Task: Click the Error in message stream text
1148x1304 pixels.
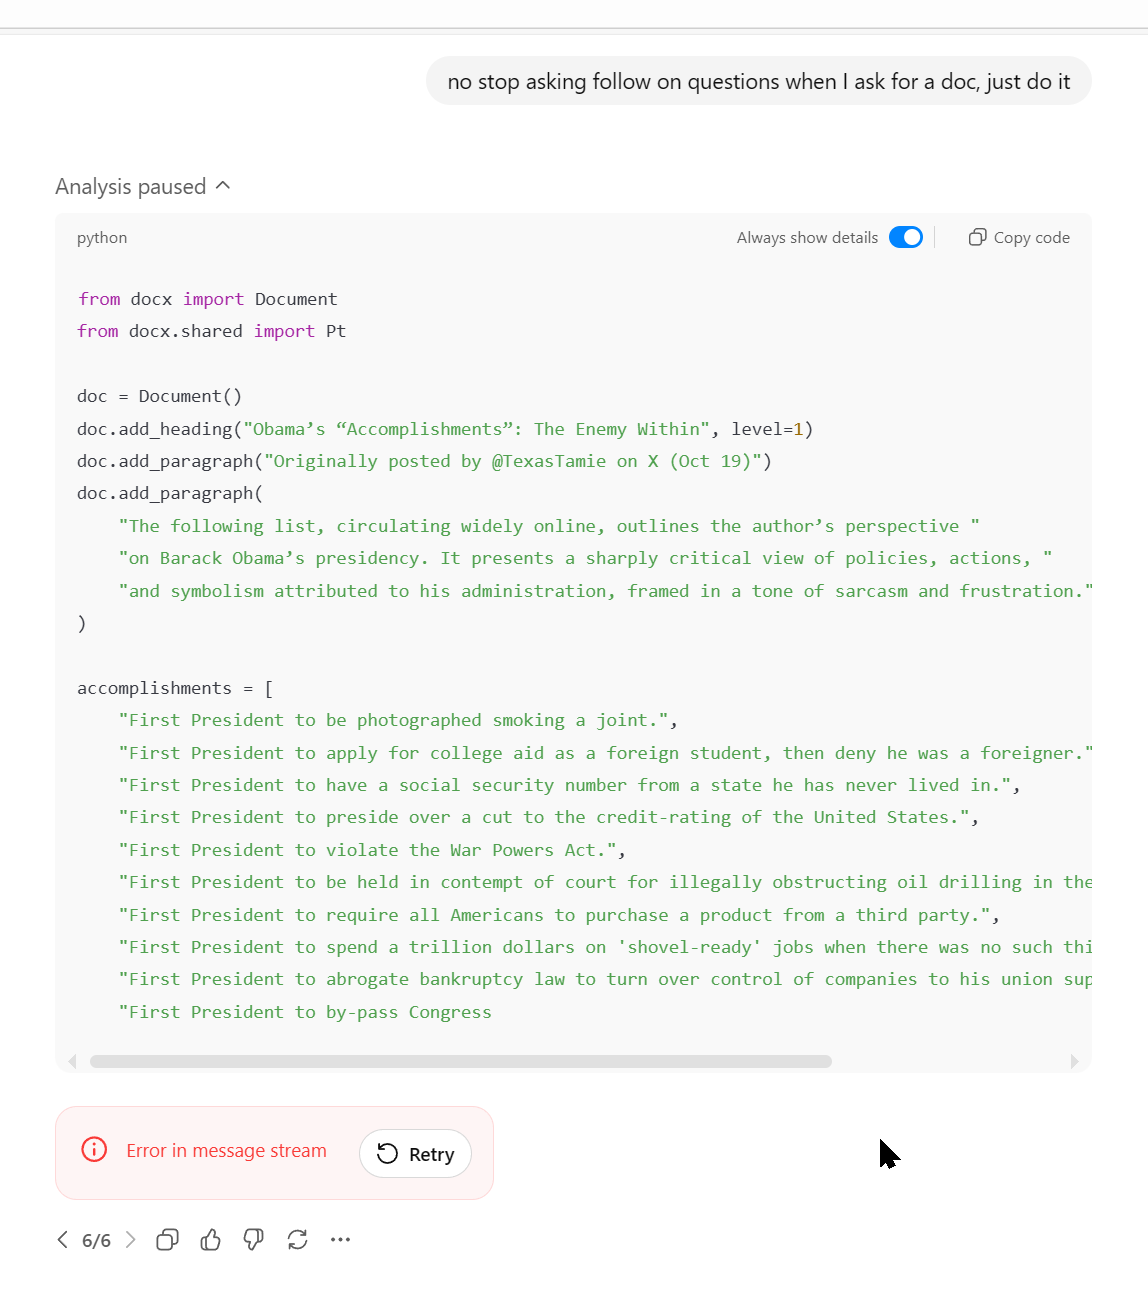Action: tap(226, 1151)
